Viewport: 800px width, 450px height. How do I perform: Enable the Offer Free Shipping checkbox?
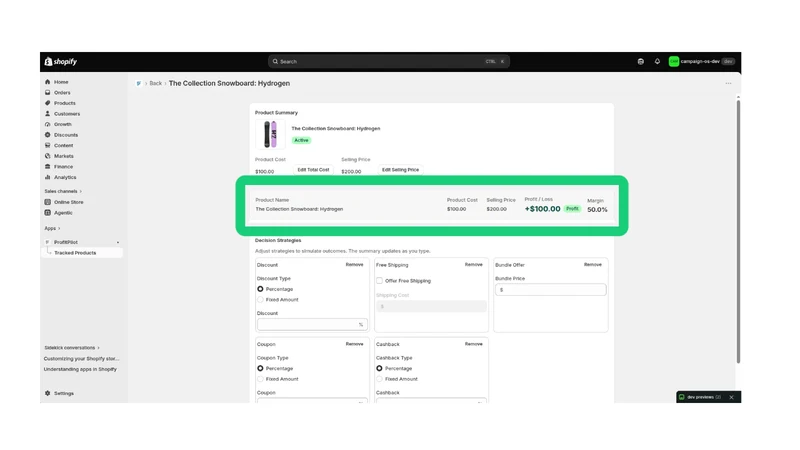click(379, 281)
